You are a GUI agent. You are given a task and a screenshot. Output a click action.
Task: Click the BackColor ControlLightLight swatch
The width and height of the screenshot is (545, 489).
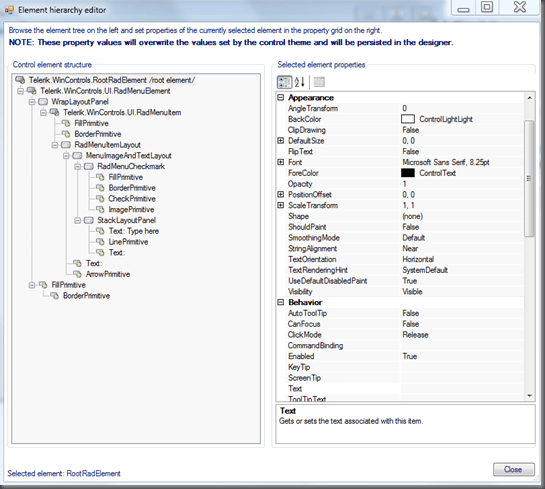408,119
